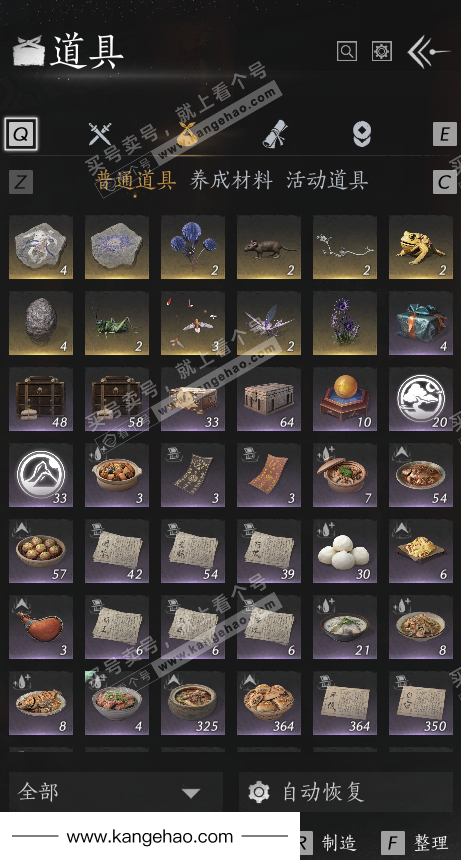Switch to 养成材料 tab
The image size is (461, 860).
pyautogui.click(x=231, y=180)
